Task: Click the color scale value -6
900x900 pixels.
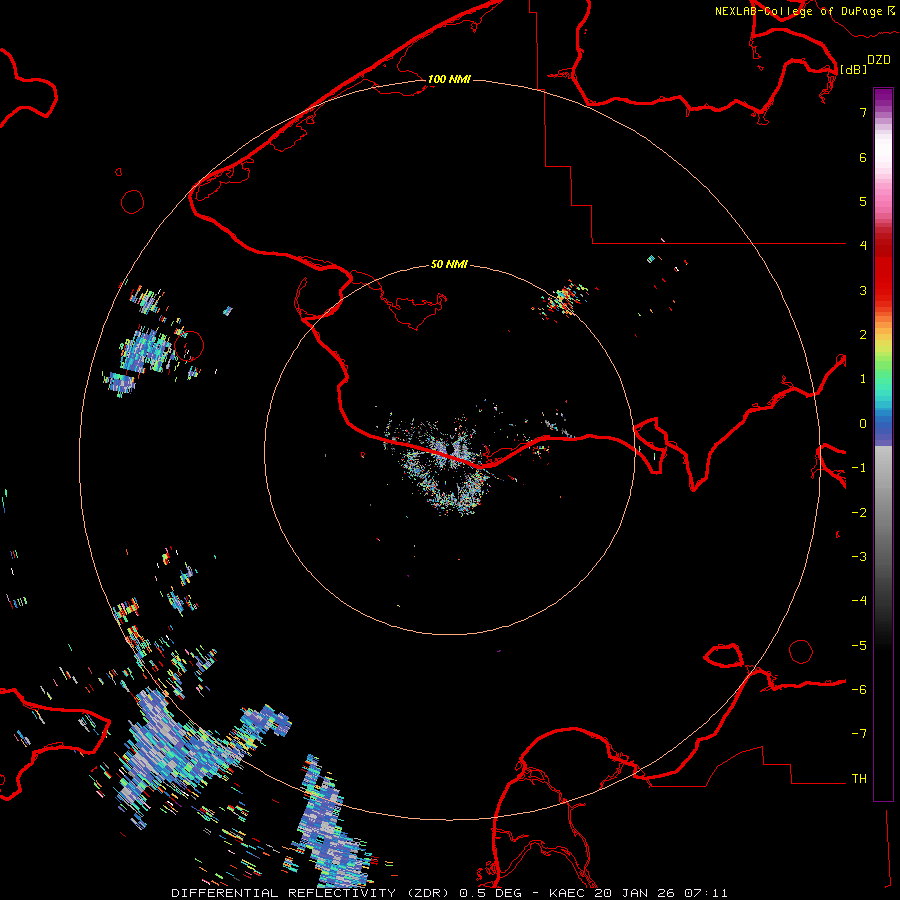Action: pyautogui.click(x=859, y=690)
